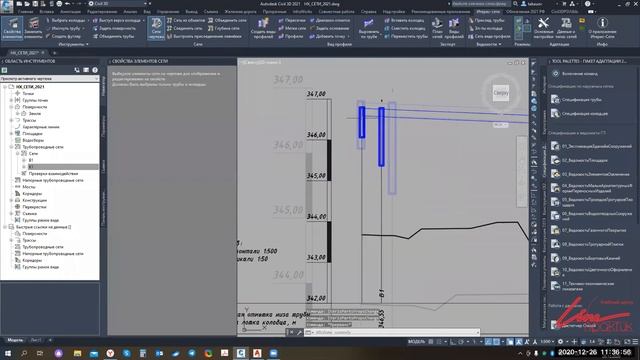640x360 pixels.
Task: Open the network plan export button
Action: 437,28
